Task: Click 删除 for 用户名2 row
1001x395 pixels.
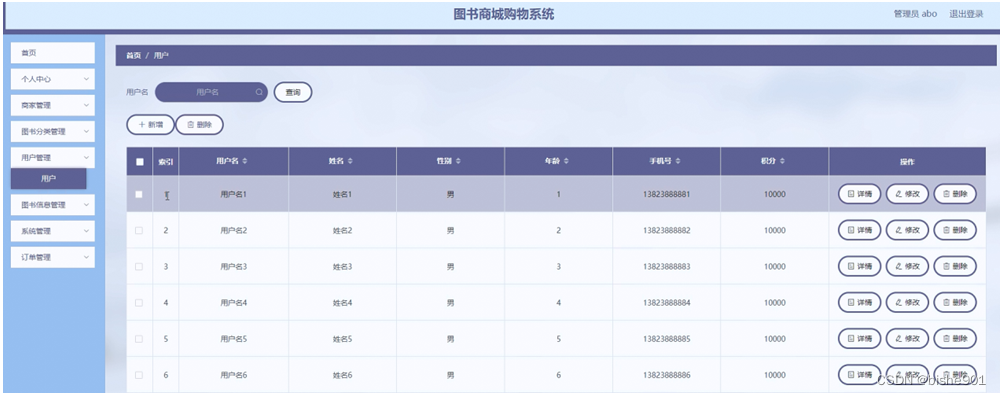Action: [955, 230]
